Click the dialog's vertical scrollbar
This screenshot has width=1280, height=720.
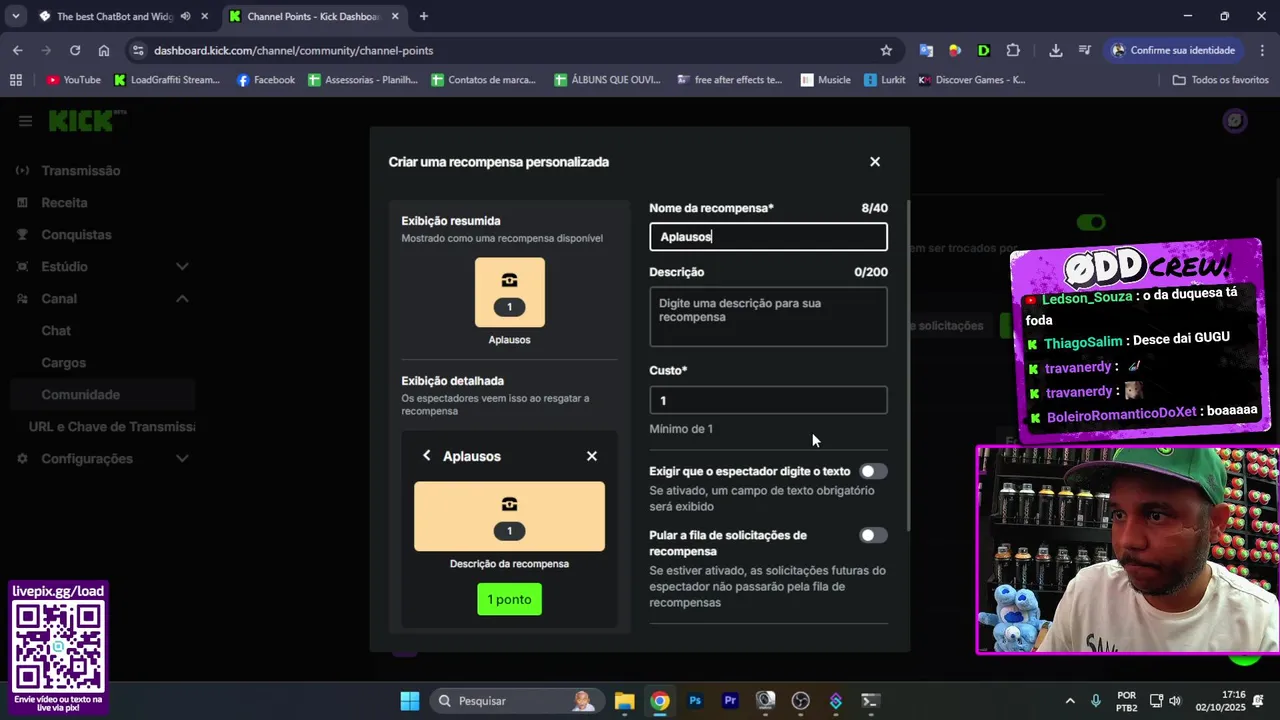[x=908, y=366]
